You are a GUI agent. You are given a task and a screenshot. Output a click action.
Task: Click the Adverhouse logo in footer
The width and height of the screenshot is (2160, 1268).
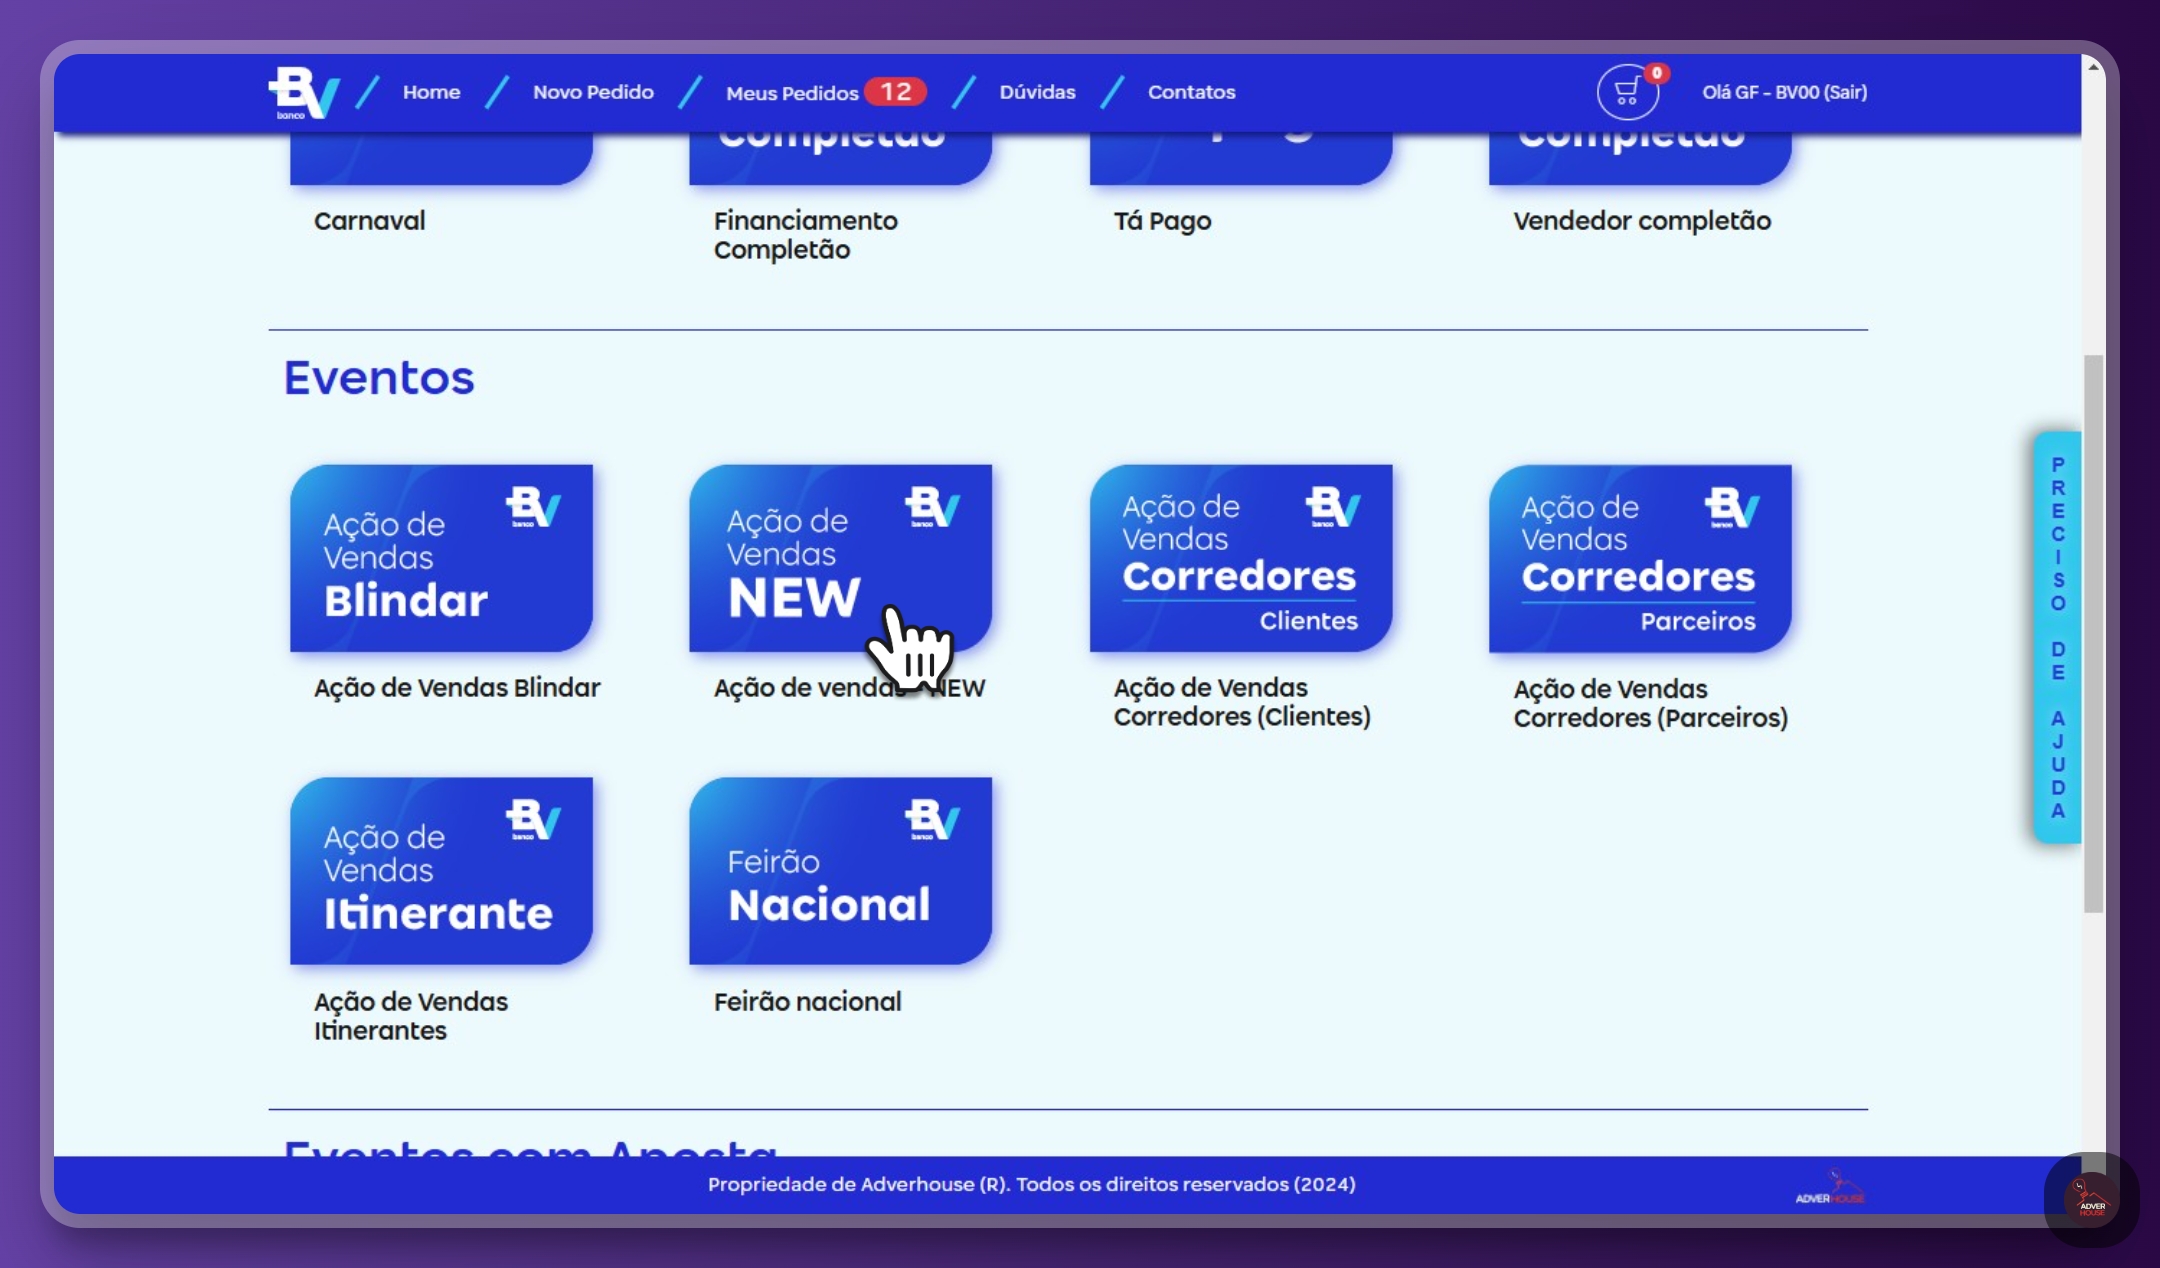click(1830, 1187)
